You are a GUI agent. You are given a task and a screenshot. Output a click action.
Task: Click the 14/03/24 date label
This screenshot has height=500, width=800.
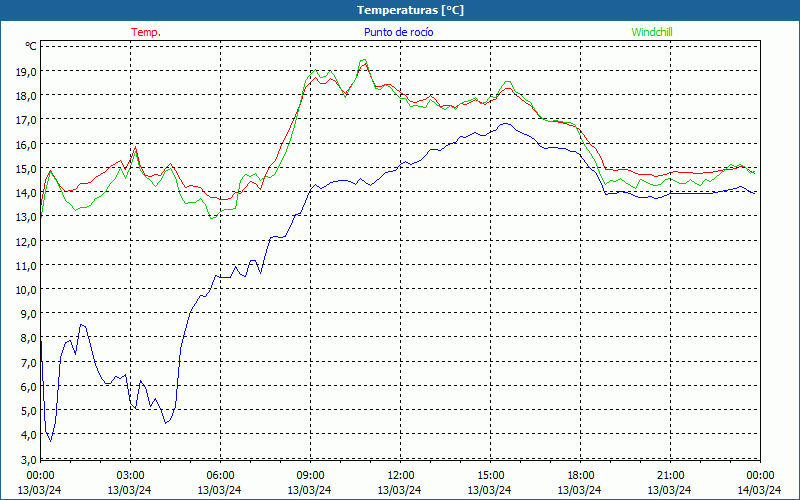(760, 490)
